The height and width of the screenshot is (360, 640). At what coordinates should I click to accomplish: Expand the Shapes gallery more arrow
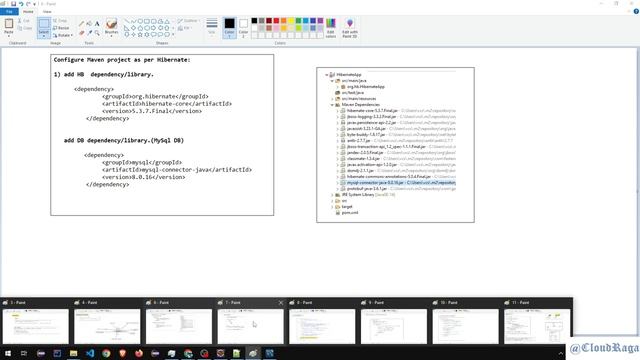pos(173,35)
